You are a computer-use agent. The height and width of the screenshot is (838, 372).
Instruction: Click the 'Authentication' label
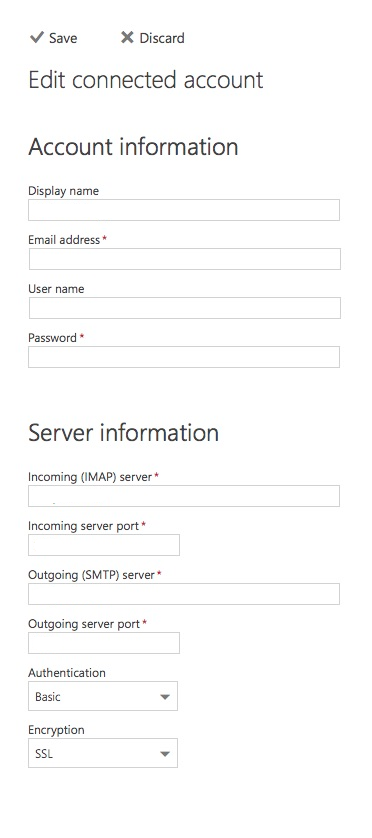click(x=67, y=673)
